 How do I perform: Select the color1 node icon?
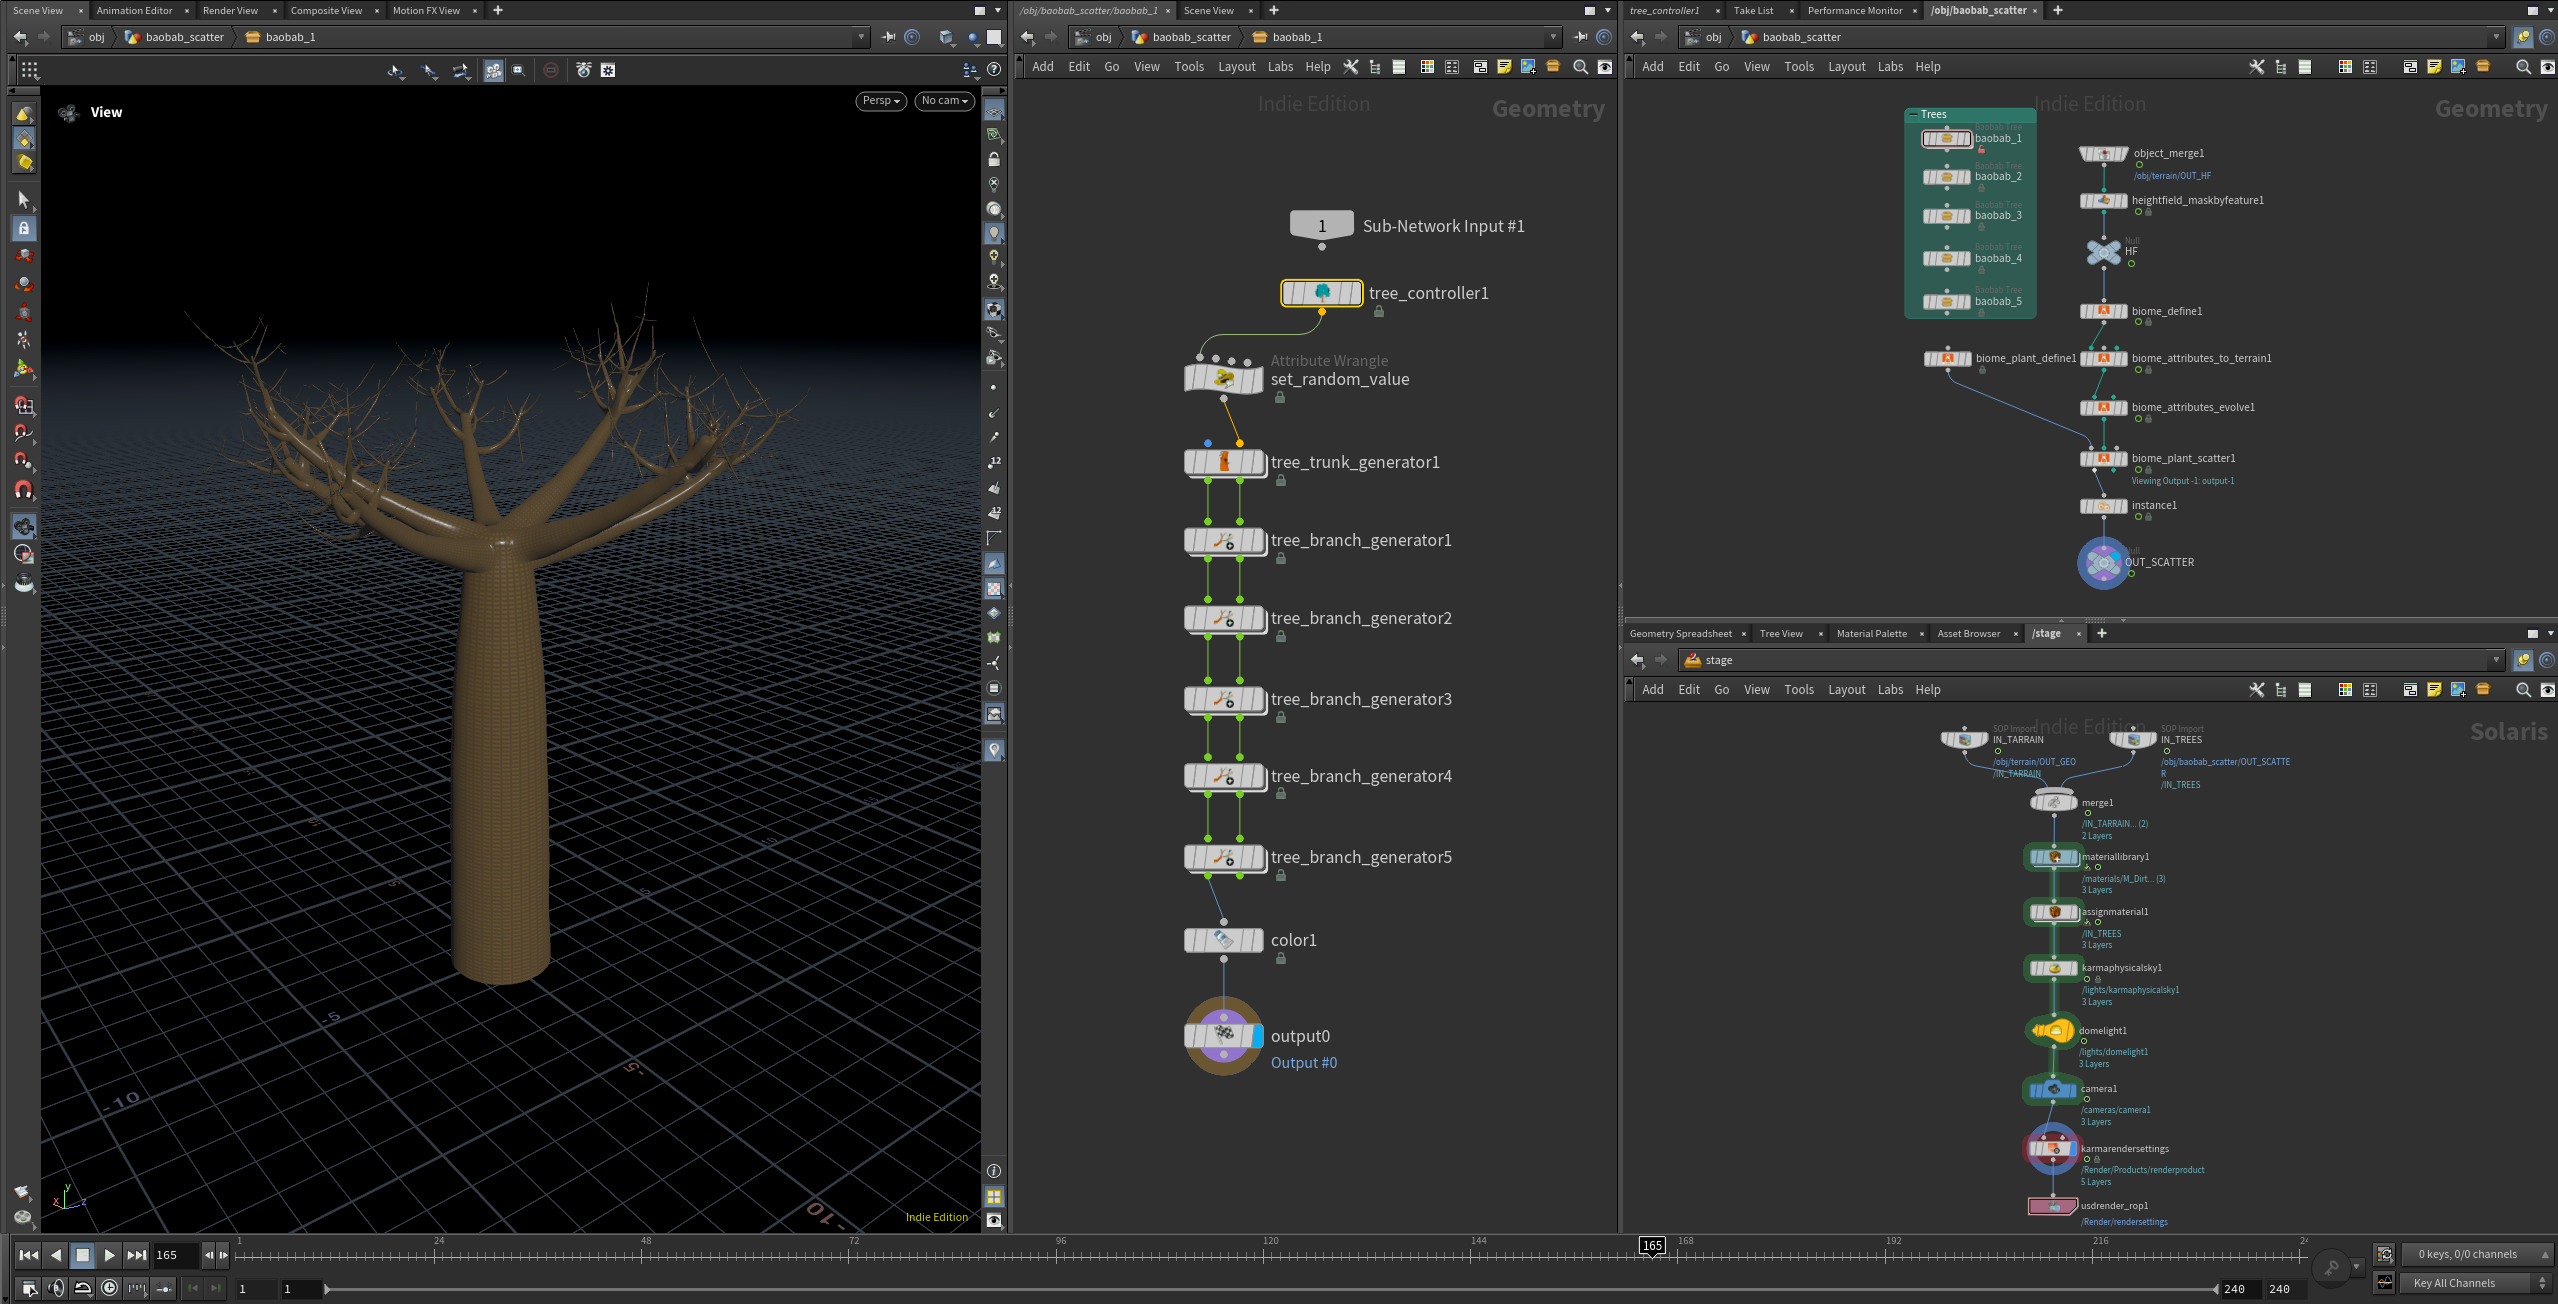[x=1223, y=940]
